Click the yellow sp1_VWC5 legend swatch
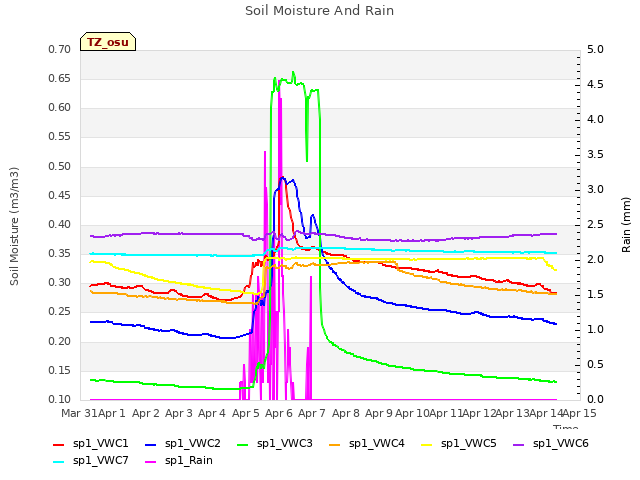Screen dimensions: 640x480 tap(427, 444)
